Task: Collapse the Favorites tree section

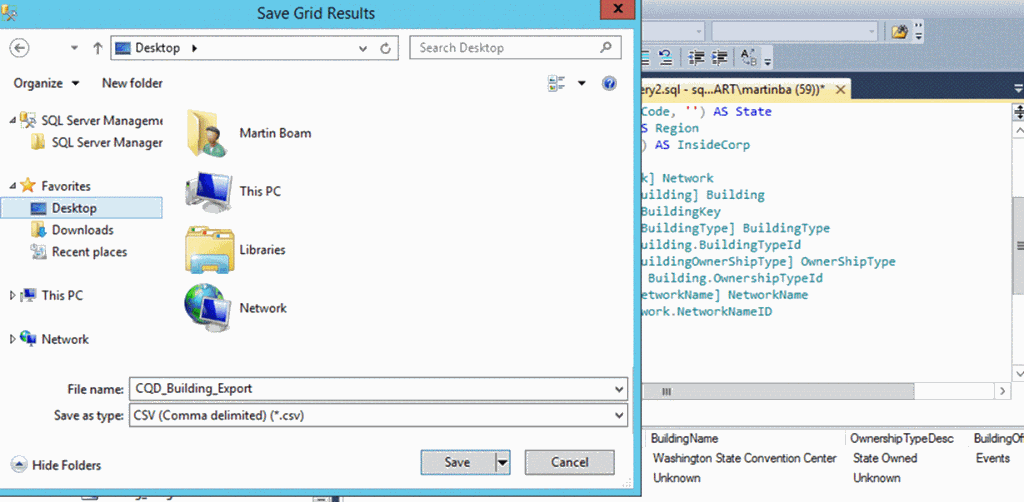Action: click(x=13, y=186)
